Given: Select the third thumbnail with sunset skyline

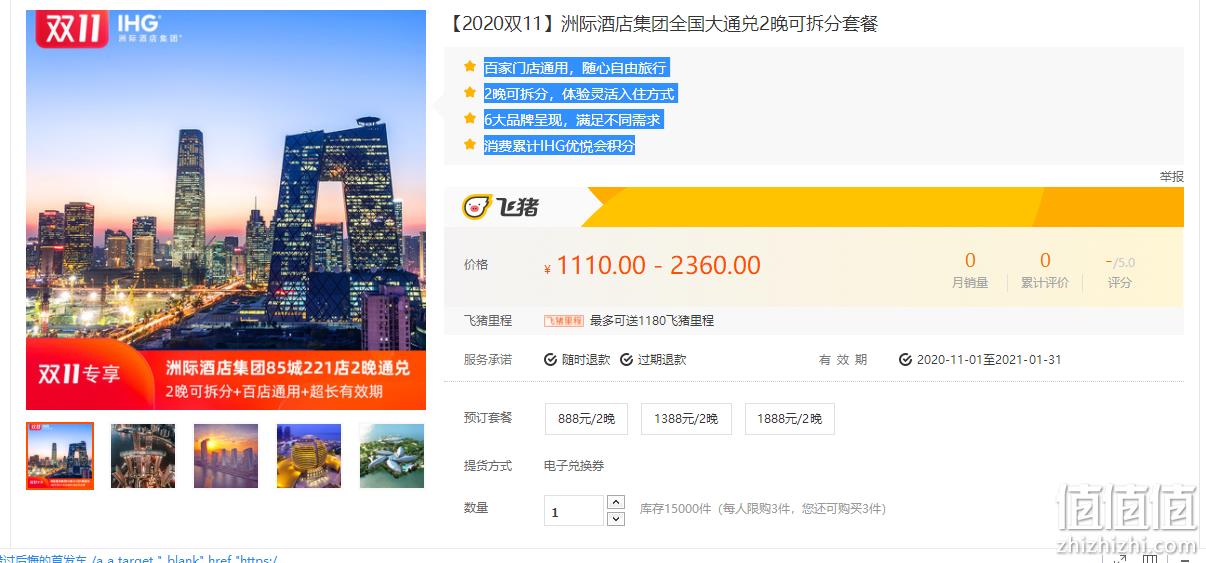Looking at the screenshot, I should (226, 456).
